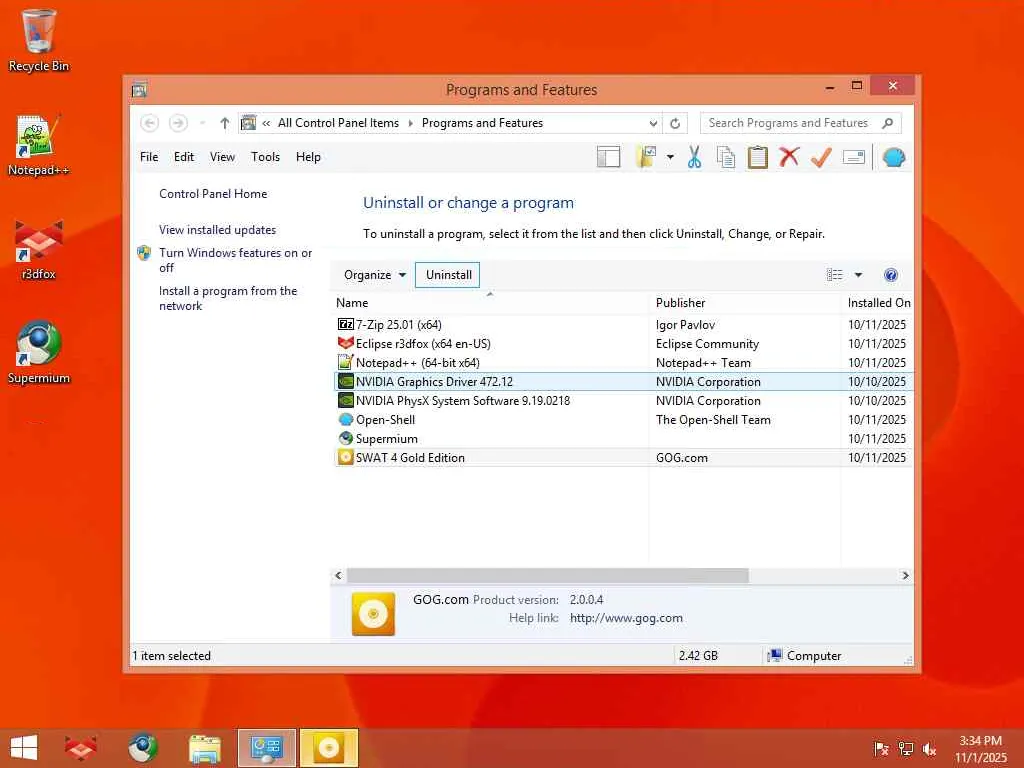Click the folder options toolbar icon
This screenshot has width=1024, height=768.
point(646,157)
